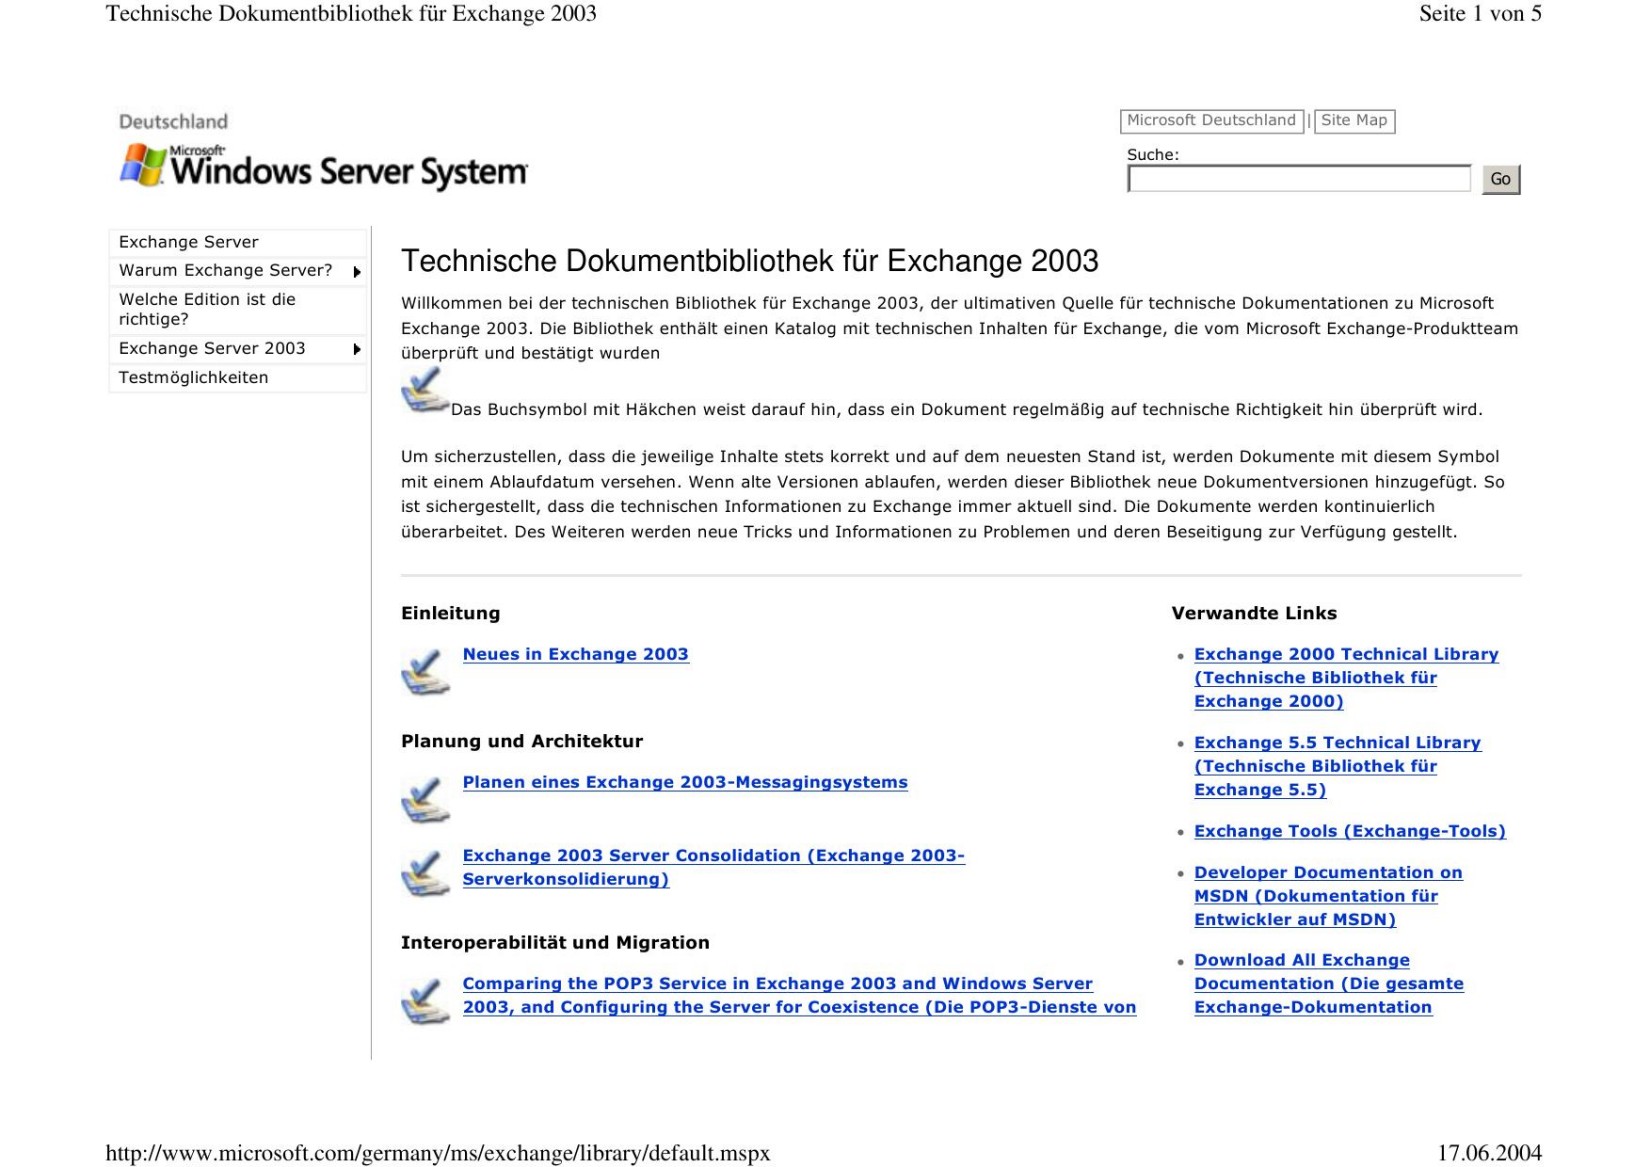Viewport: 1650px width, 1167px height.
Task: Open Exchange Tools (Exchange-Tools) link
Action: click(1349, 831)
